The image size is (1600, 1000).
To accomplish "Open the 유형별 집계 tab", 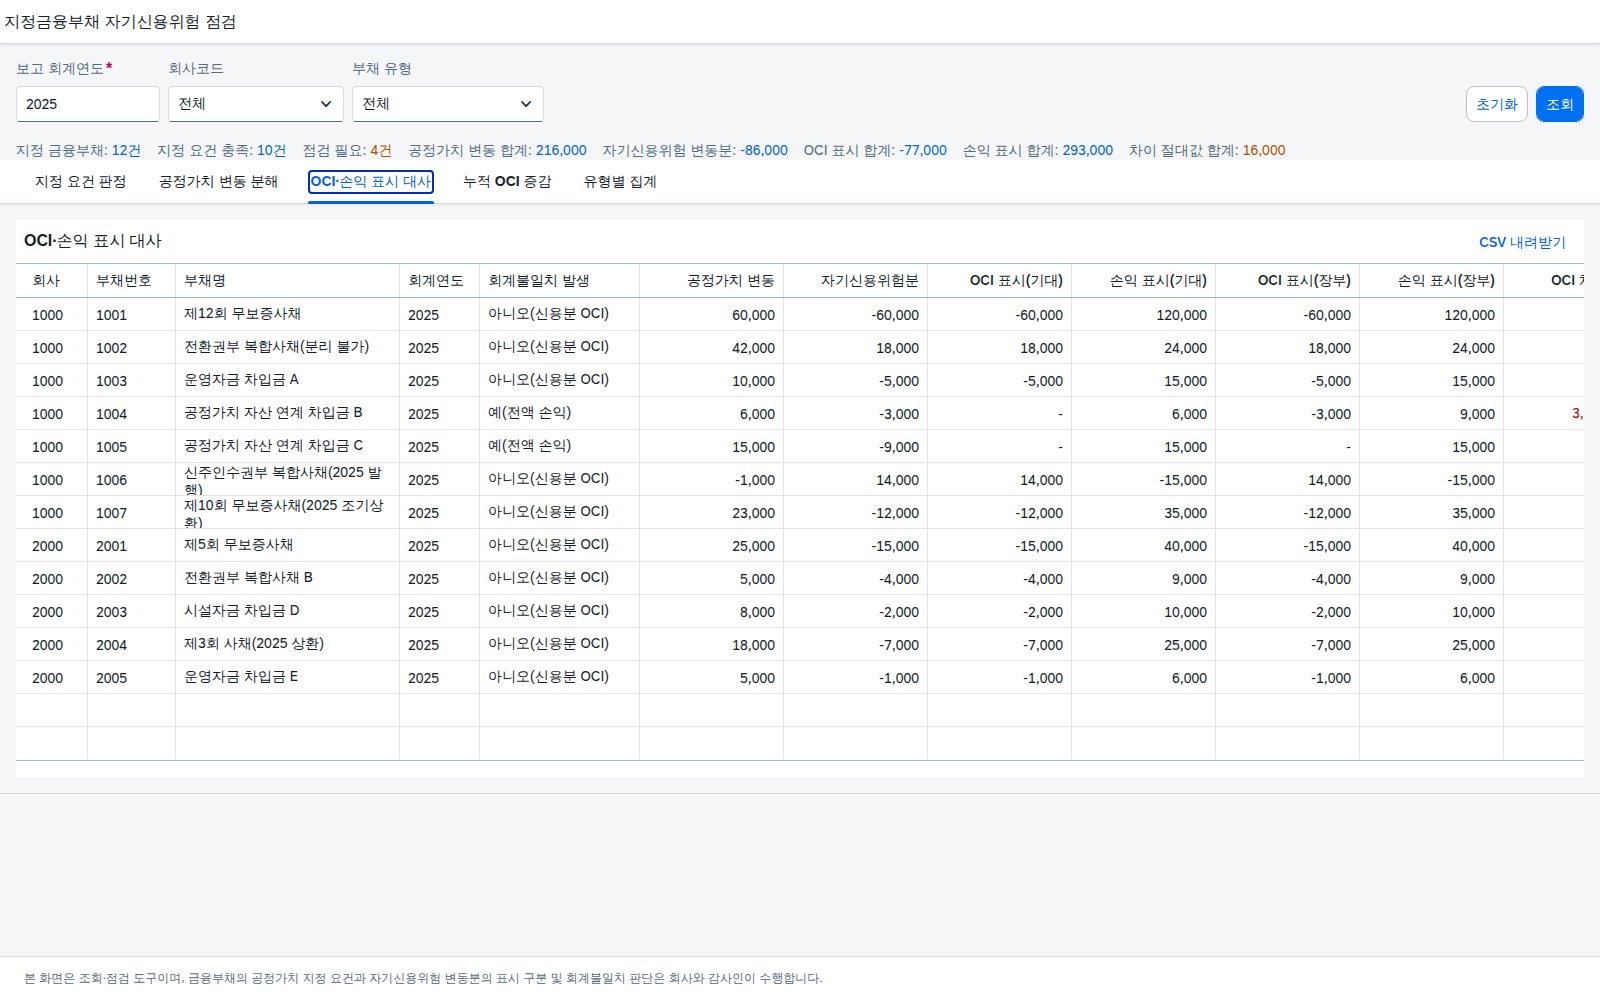I will click(x=620, y=181).
